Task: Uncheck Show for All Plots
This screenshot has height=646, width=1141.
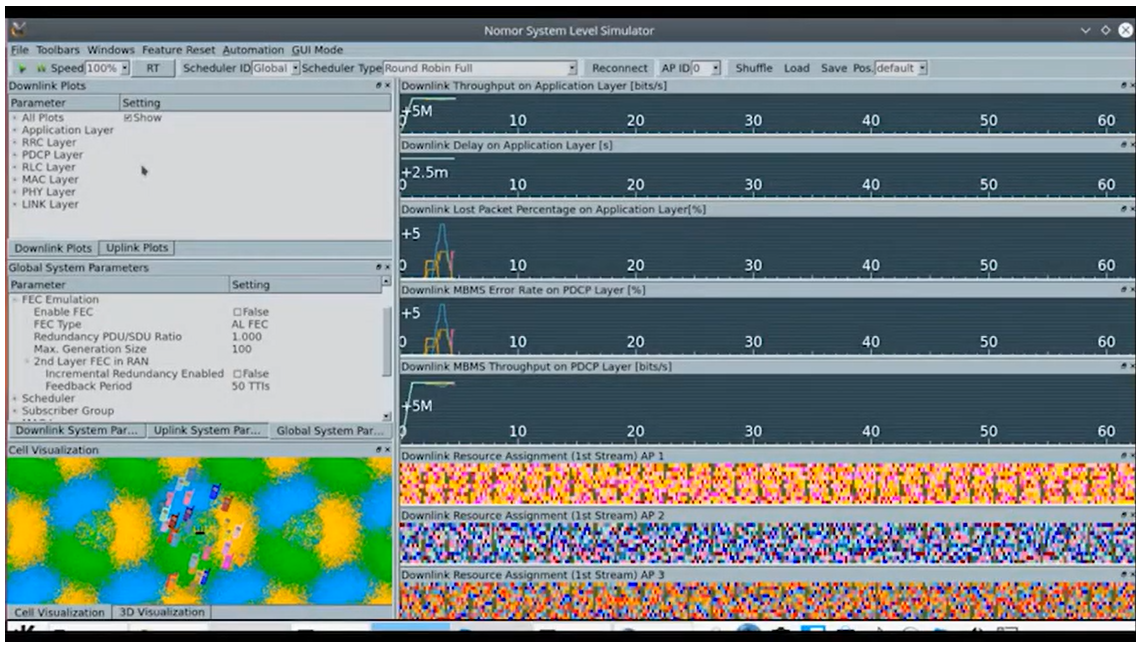Action: click(127, 118)
